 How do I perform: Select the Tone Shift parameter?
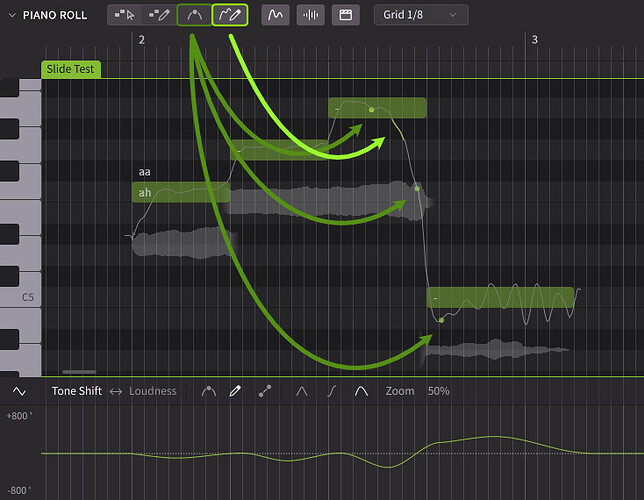(x=77, y=391)
